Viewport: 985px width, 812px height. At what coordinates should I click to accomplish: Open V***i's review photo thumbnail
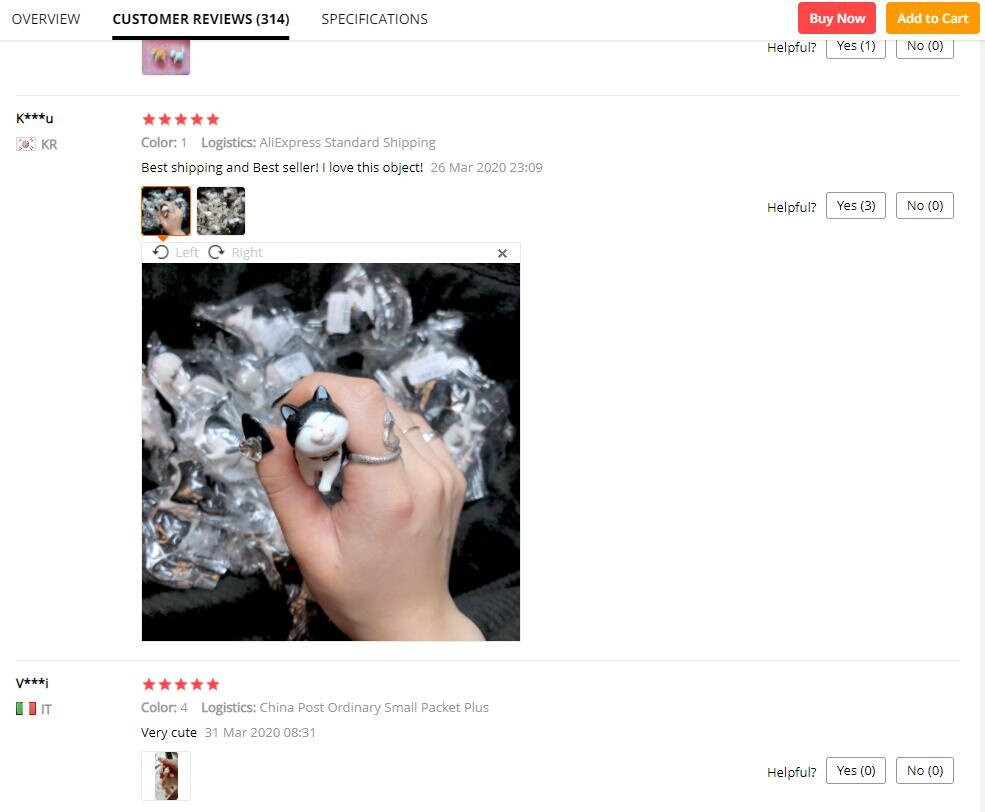(x=166, y=776)
